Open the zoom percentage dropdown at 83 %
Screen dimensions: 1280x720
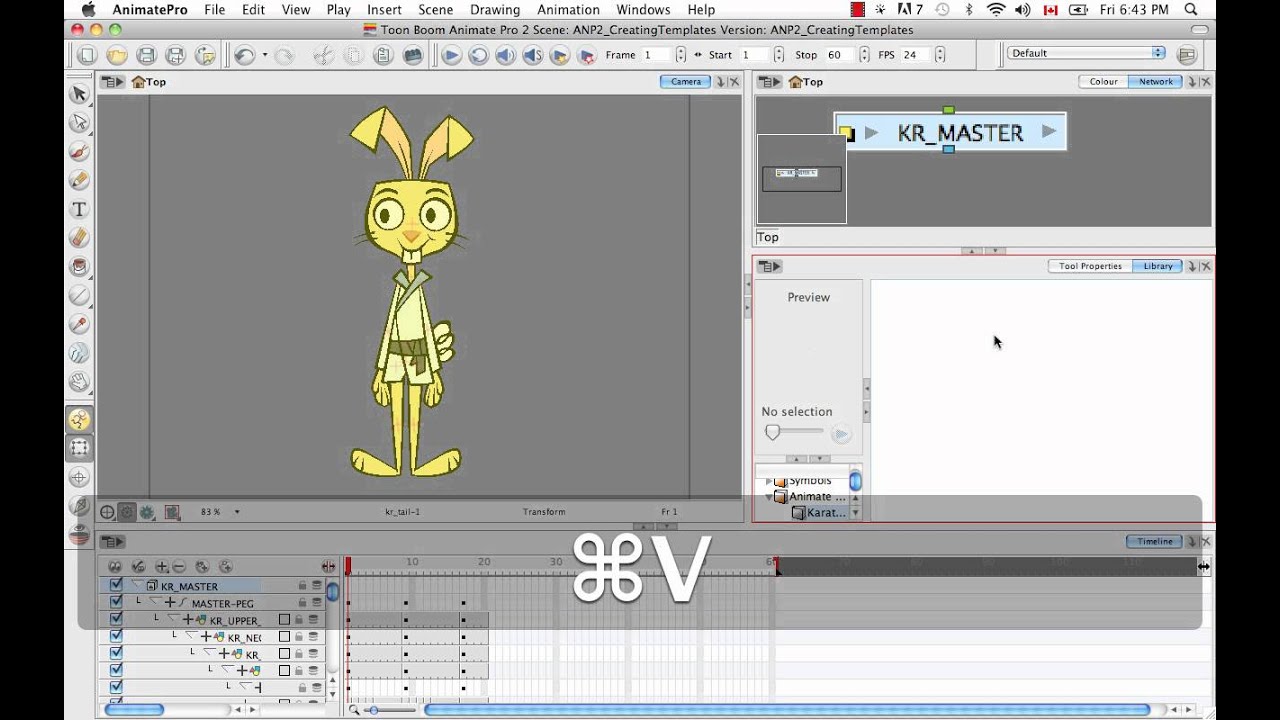point(237,512)
